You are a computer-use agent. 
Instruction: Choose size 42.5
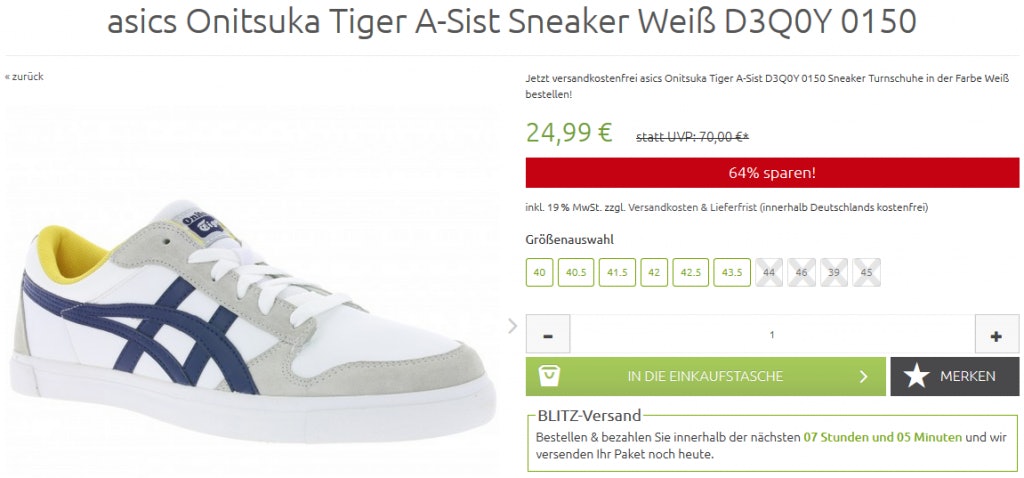(x=690, y=272)
